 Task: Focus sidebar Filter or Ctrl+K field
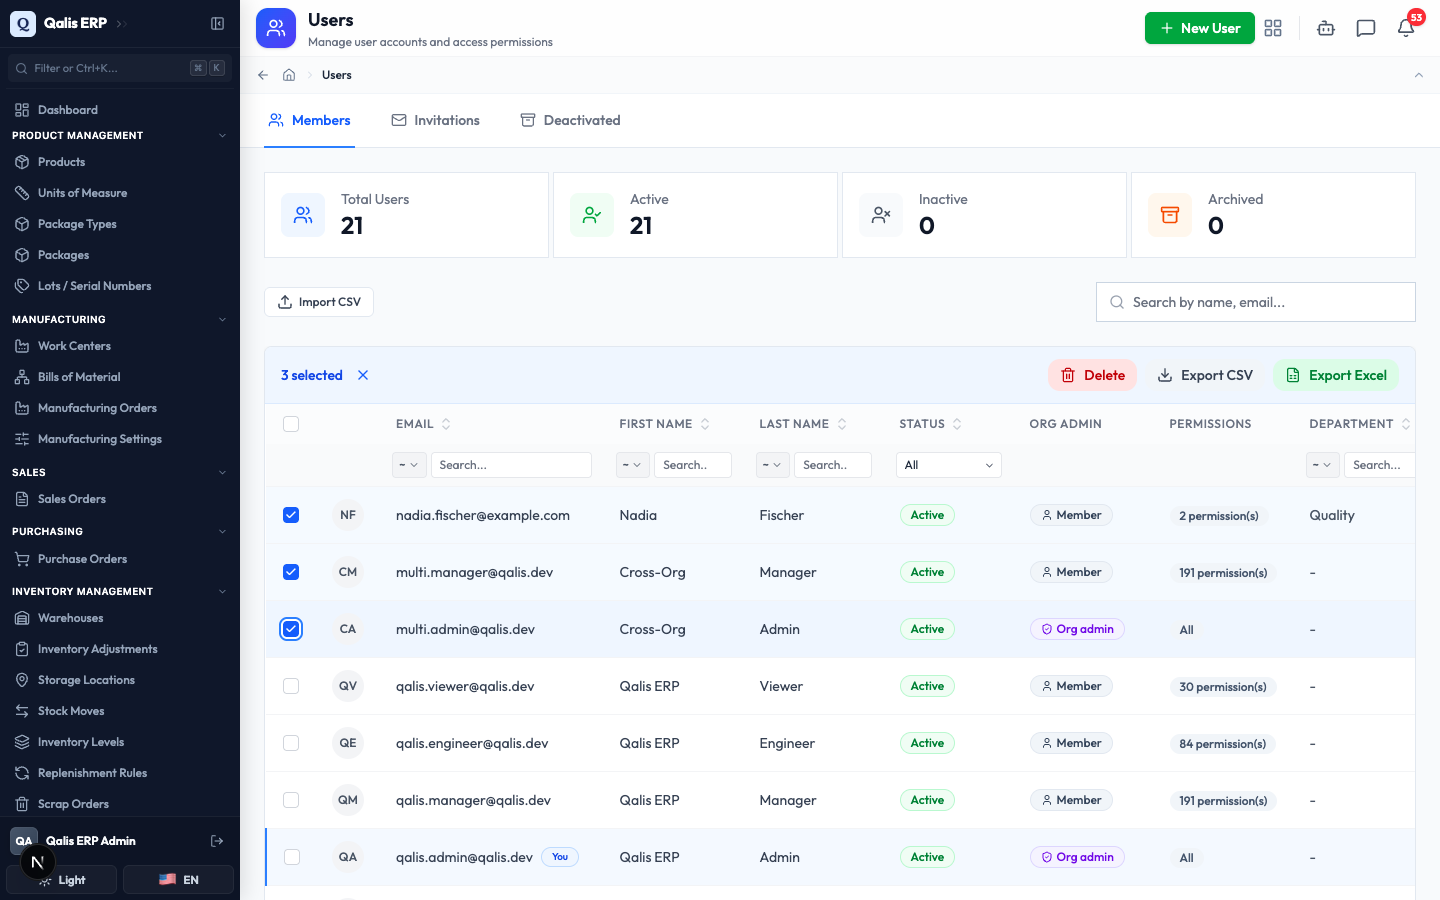[119, 68]
